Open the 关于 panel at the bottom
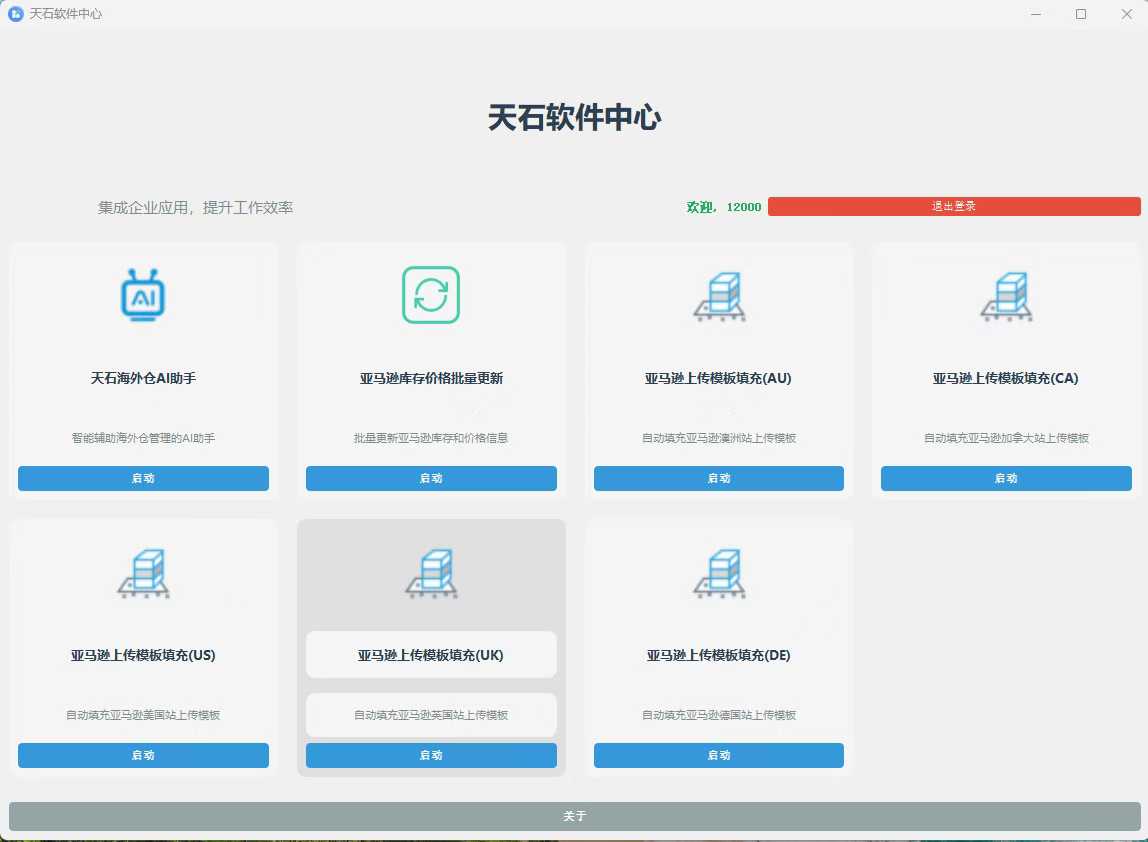This screenshot has width=1148, height=842. (x=574, y=815)
